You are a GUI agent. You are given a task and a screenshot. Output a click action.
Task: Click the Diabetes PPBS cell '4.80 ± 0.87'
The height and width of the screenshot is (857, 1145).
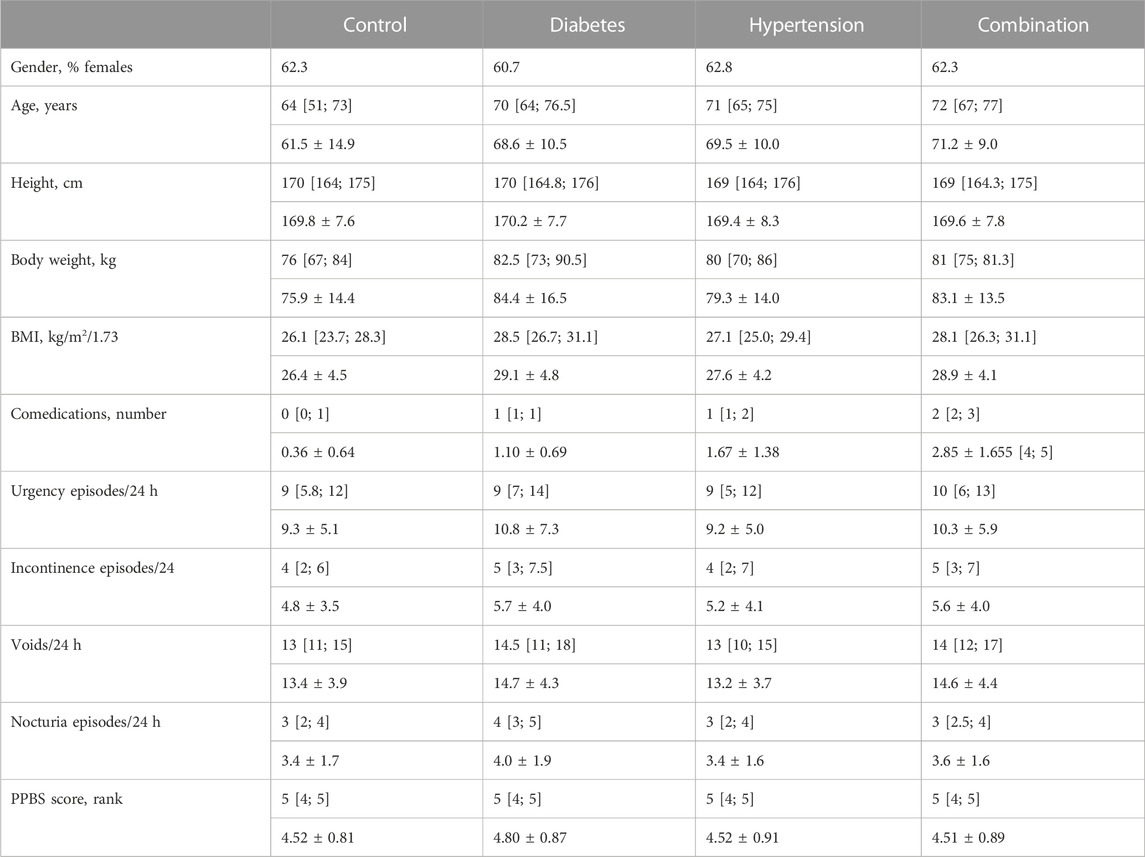coord(530,837)
